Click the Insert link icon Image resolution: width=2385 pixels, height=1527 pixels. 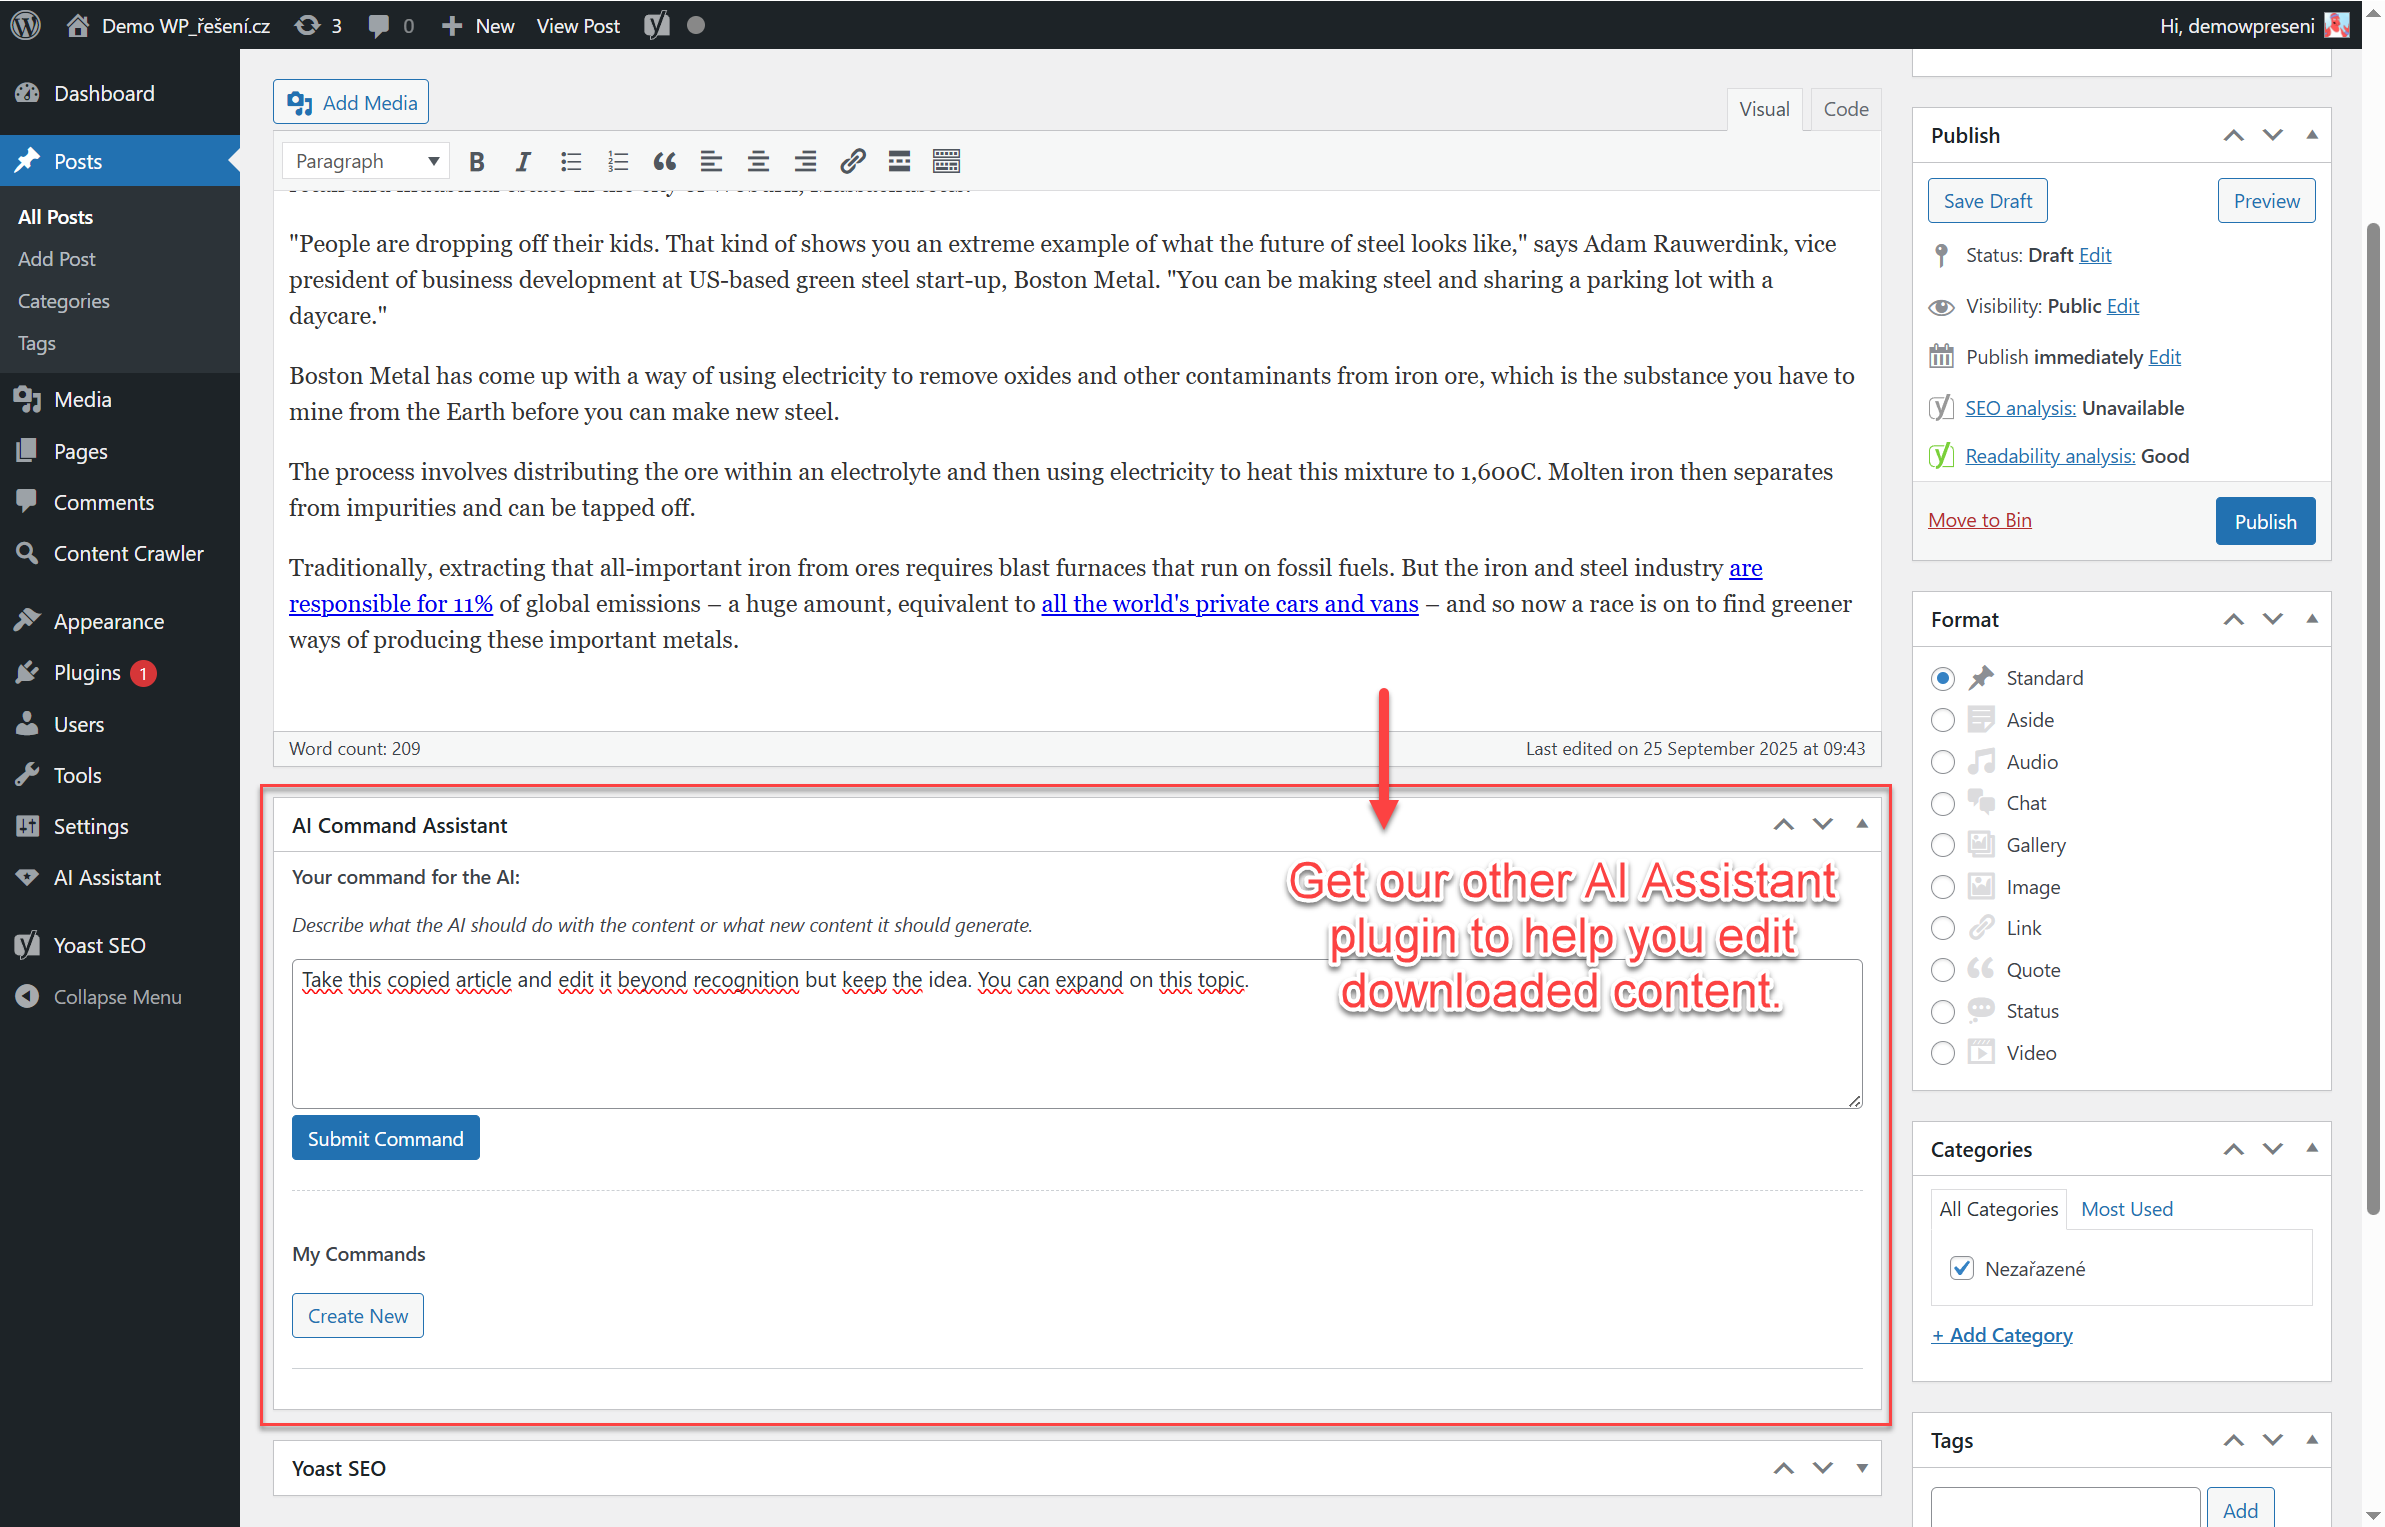pyautogui.click(x=852, y=161)
